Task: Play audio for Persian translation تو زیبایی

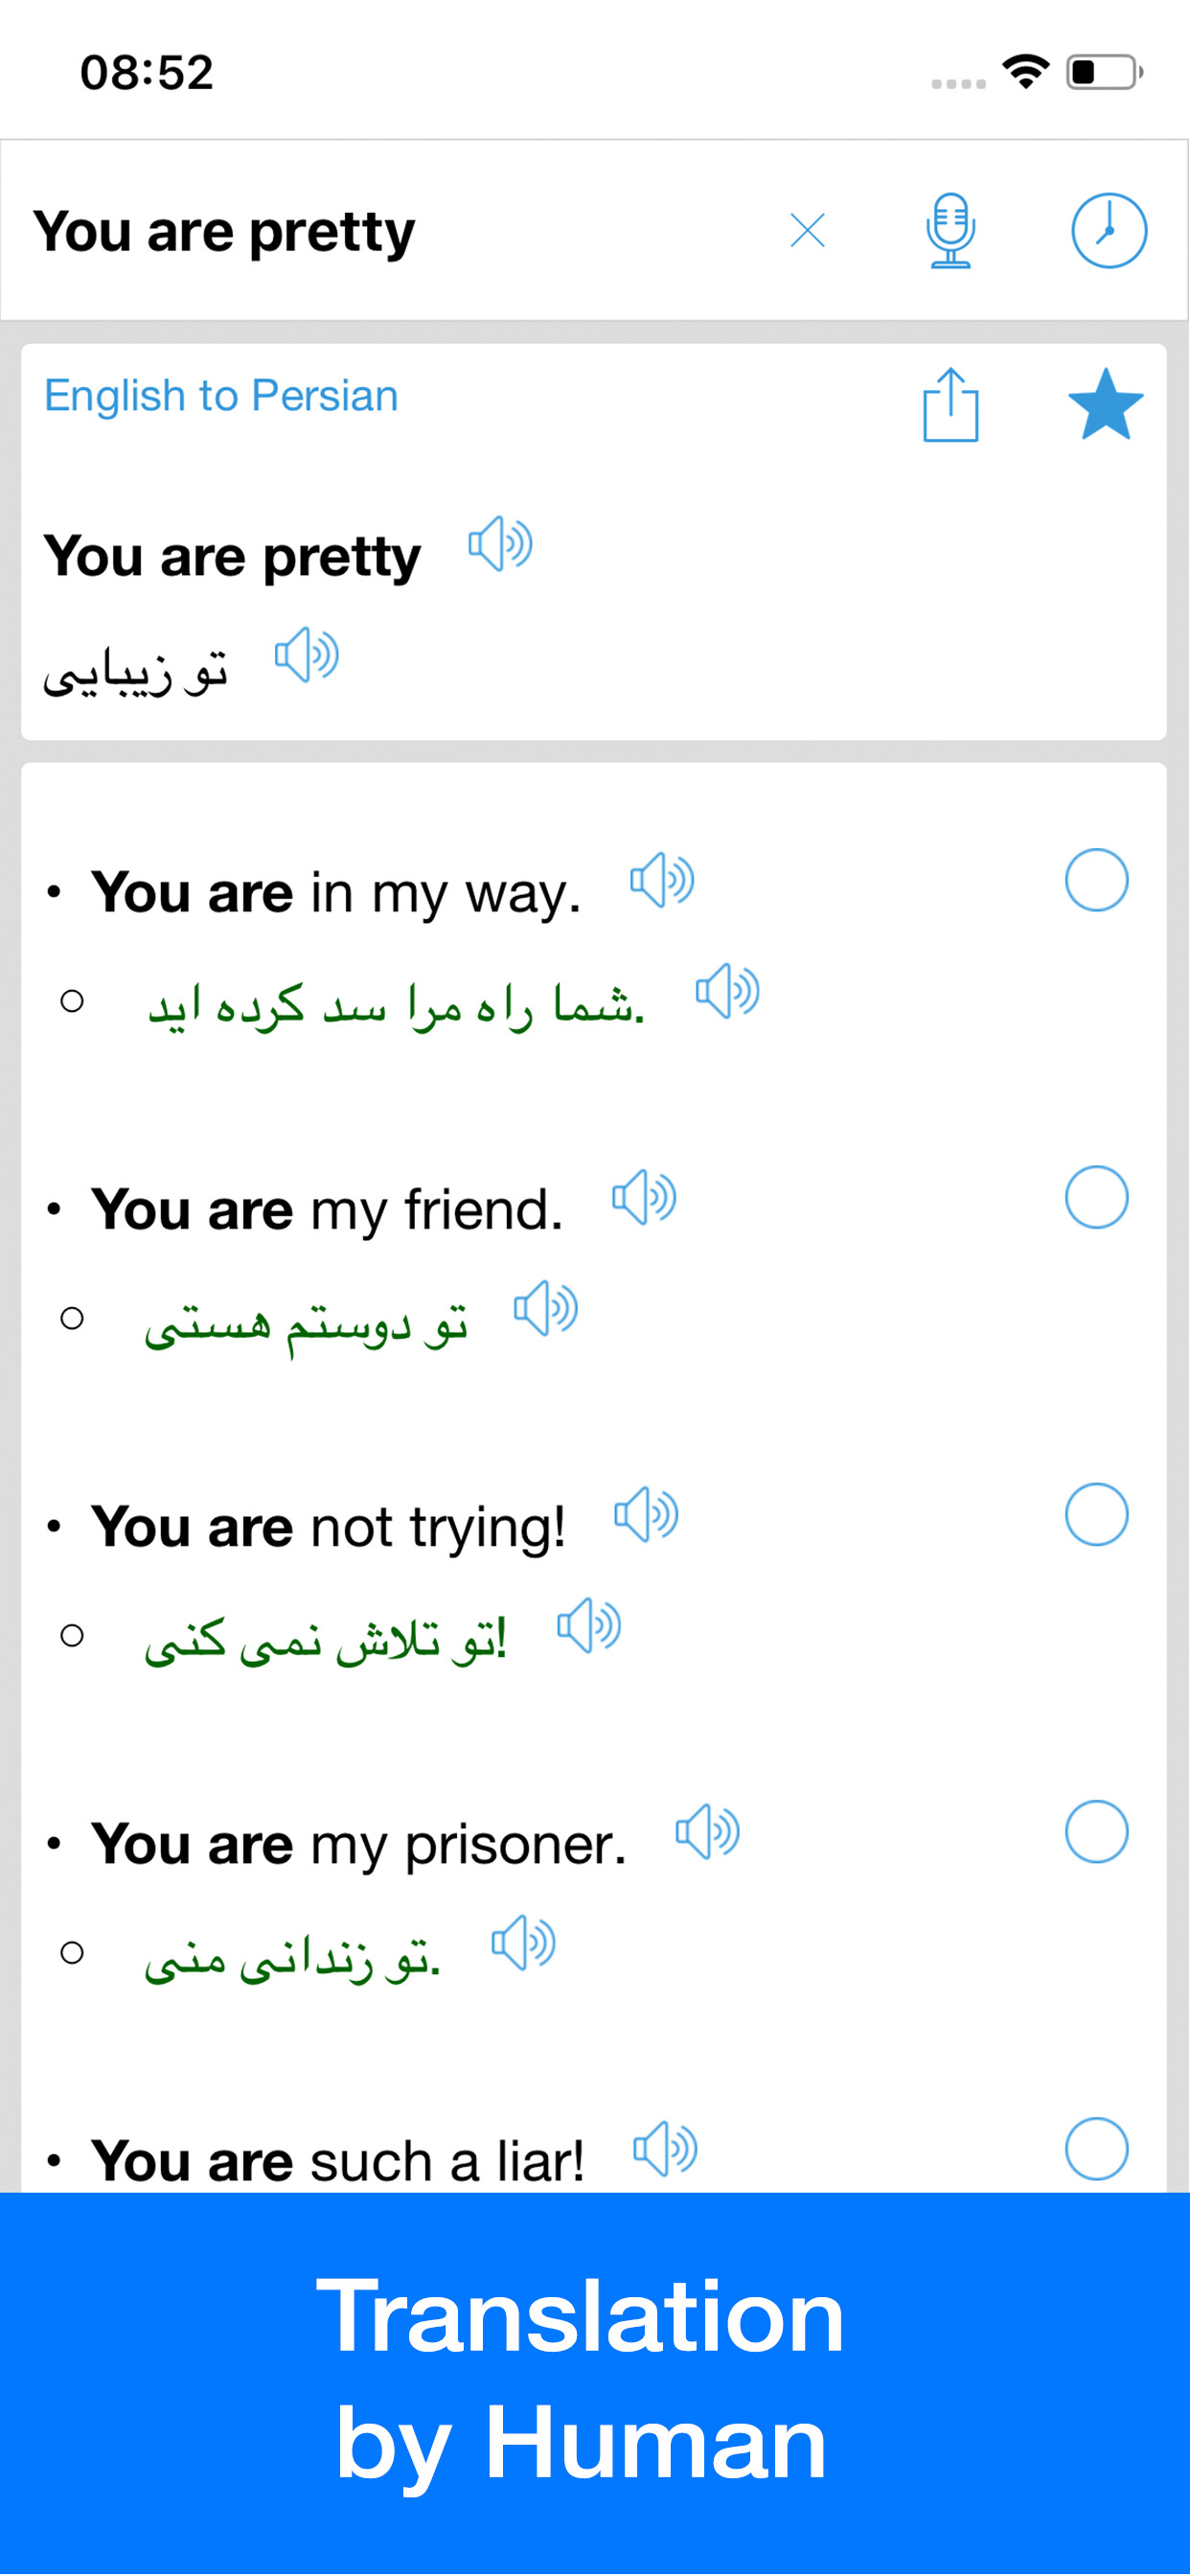Action: (307, 656)
